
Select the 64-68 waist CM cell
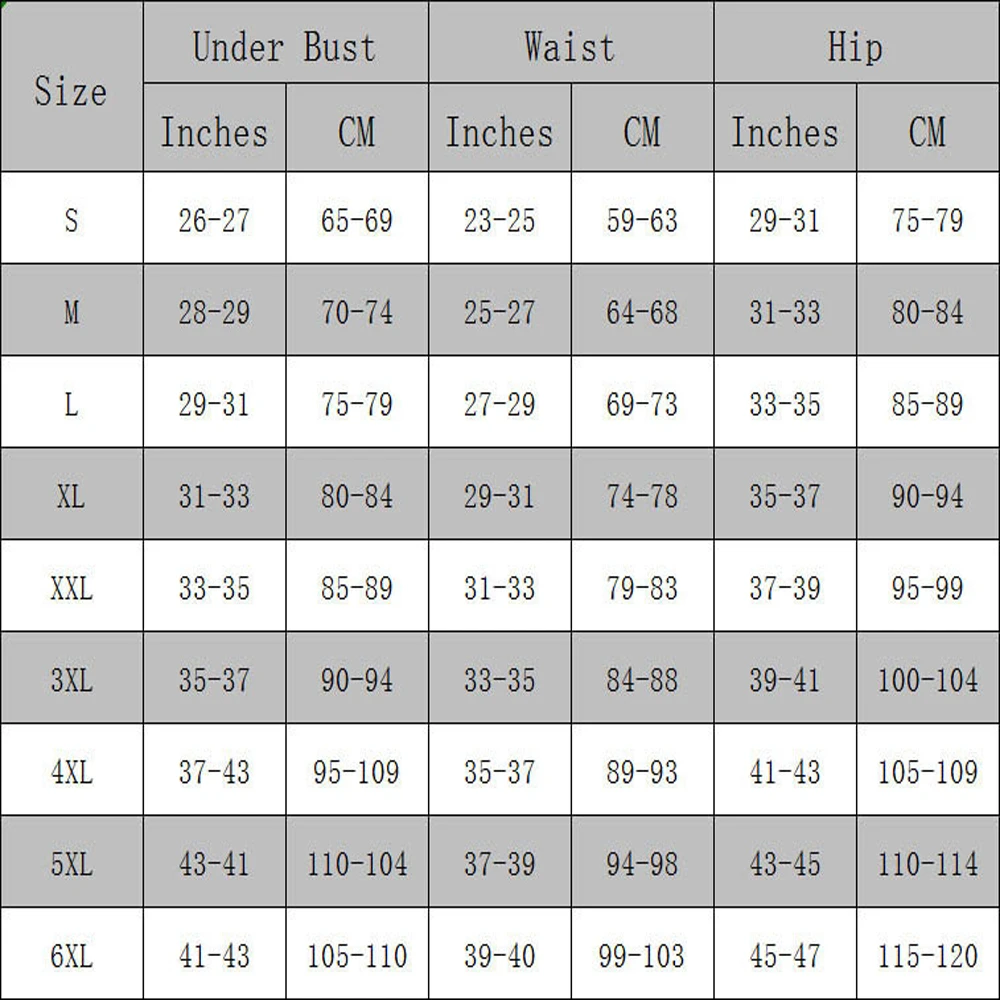tap(641, 312)
